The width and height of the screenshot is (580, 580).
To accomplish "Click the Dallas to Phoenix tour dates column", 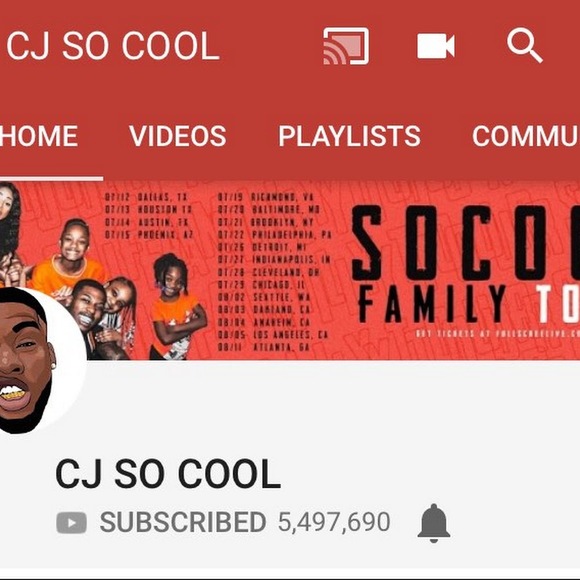I will click(149, 216).
